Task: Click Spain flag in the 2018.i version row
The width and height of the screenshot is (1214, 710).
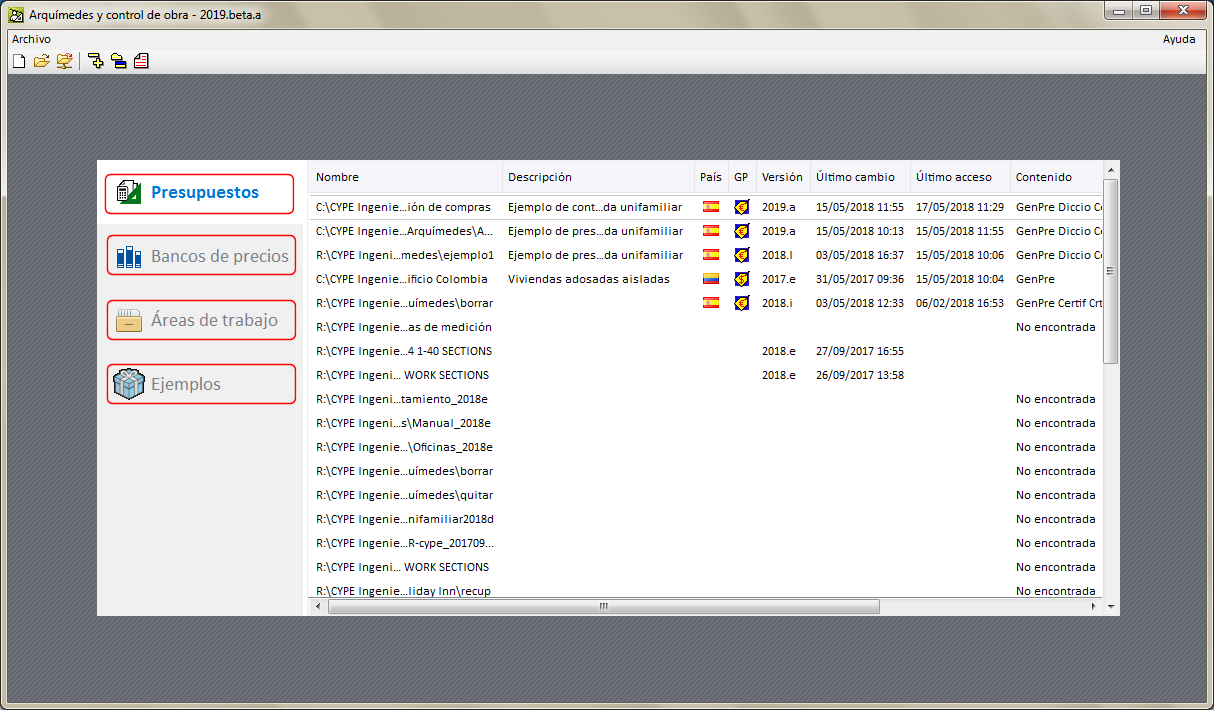Action: (x=711, y=303)
